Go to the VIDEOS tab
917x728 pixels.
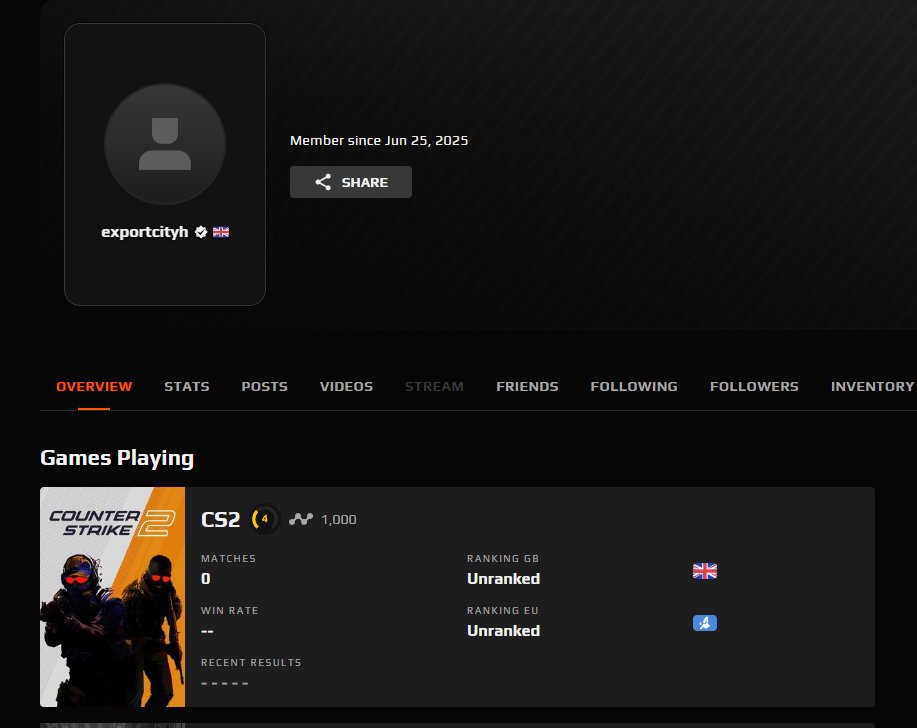click(346, 386)
